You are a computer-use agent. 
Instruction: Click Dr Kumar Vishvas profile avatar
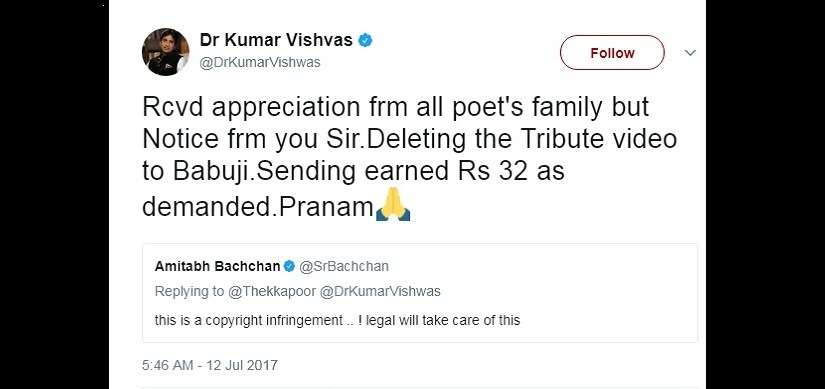pyautogui.click(x=165, y=52)
